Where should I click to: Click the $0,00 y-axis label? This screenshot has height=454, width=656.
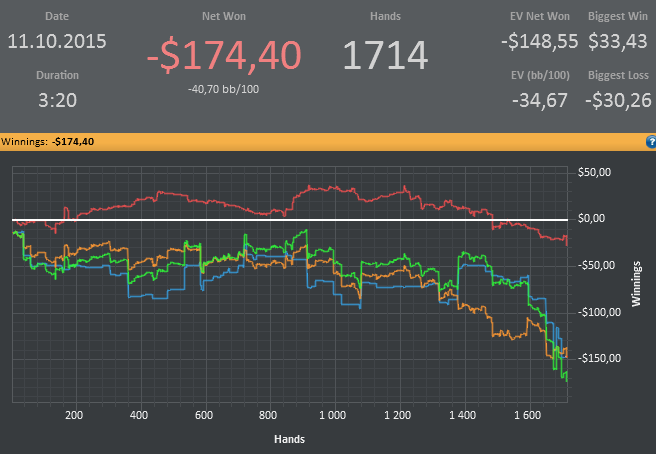pos(591,218)
